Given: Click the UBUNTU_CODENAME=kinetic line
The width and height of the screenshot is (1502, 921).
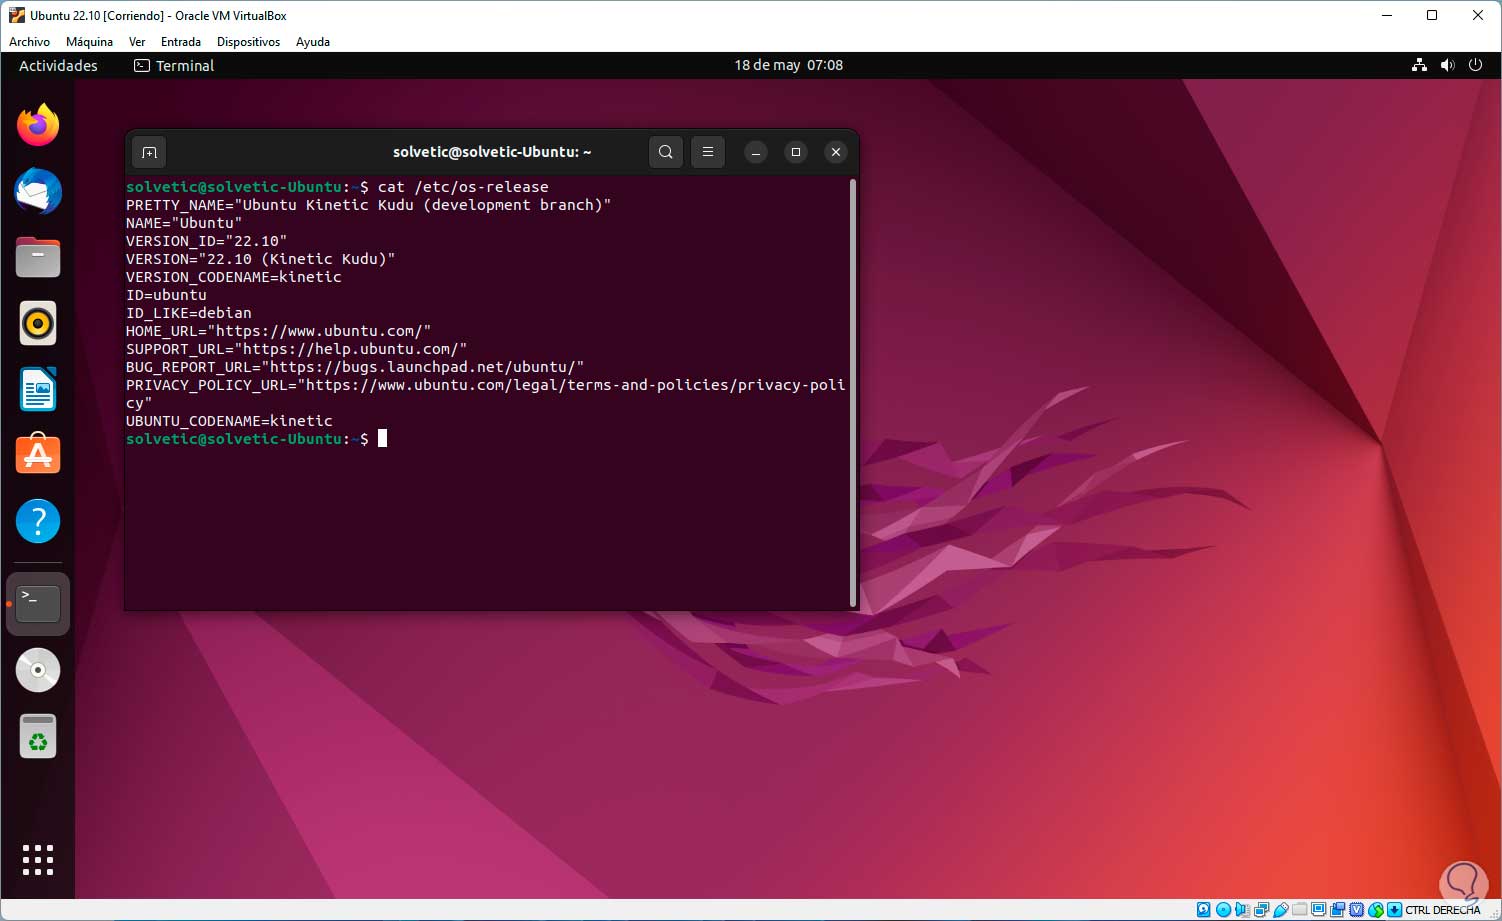Looking at the screenshot, I should click(x=229, y=421).
